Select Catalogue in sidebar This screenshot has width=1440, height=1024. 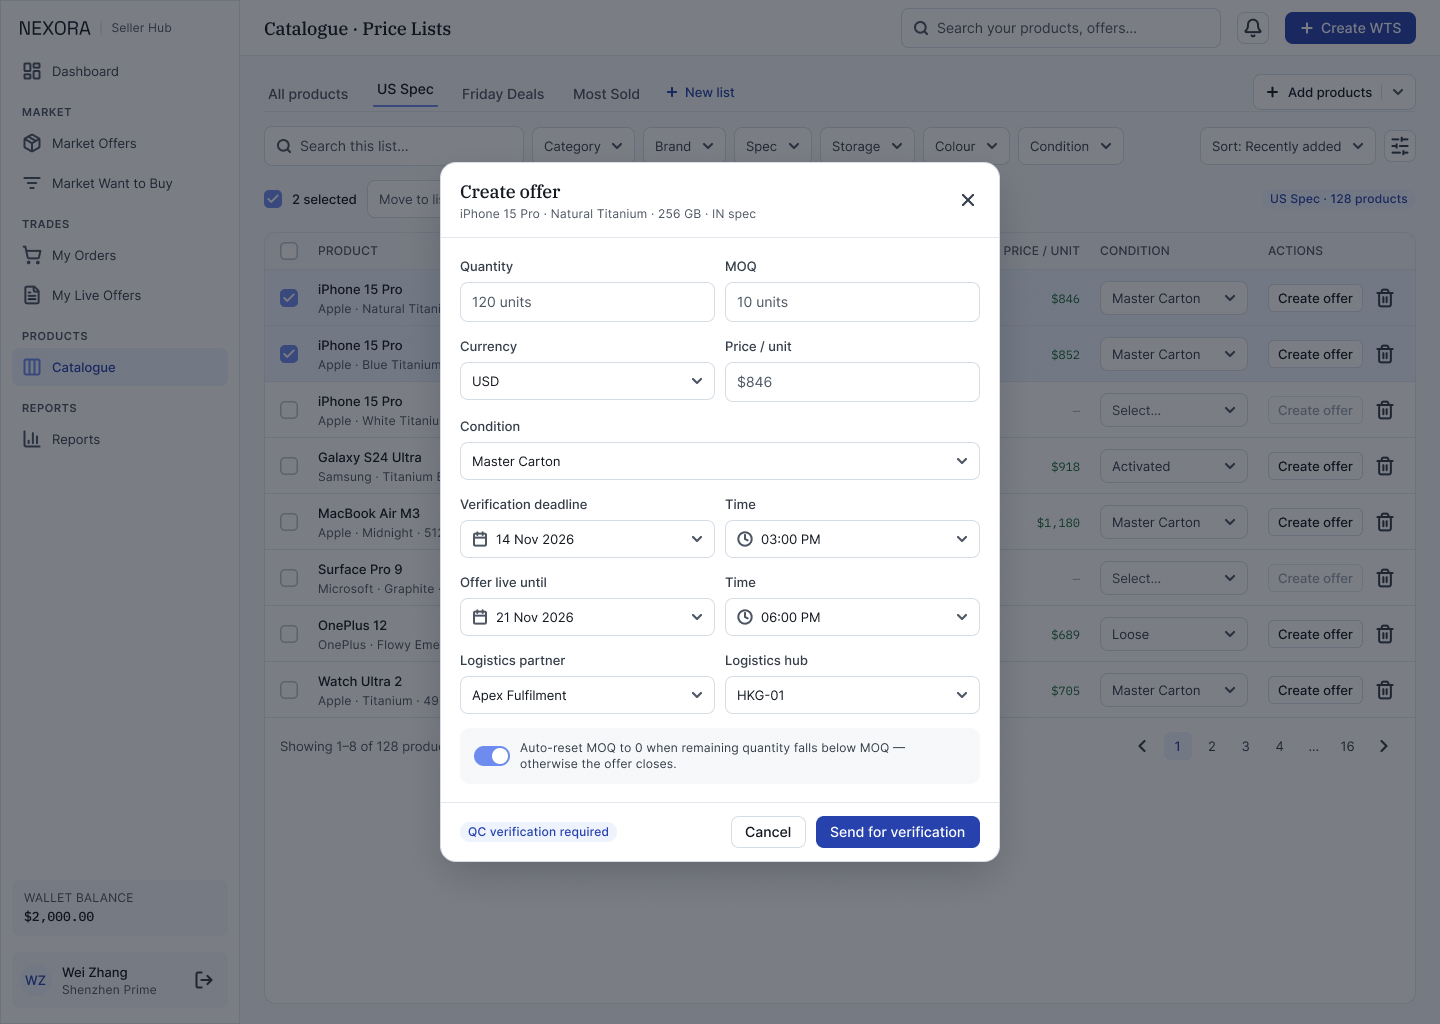click(x=120, y=367)
